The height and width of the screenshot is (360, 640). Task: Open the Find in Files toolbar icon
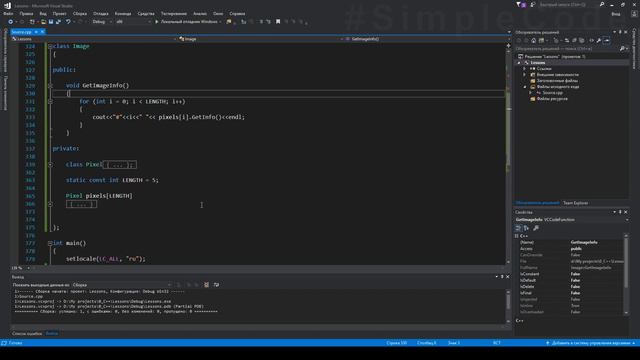tap(229, 22)
